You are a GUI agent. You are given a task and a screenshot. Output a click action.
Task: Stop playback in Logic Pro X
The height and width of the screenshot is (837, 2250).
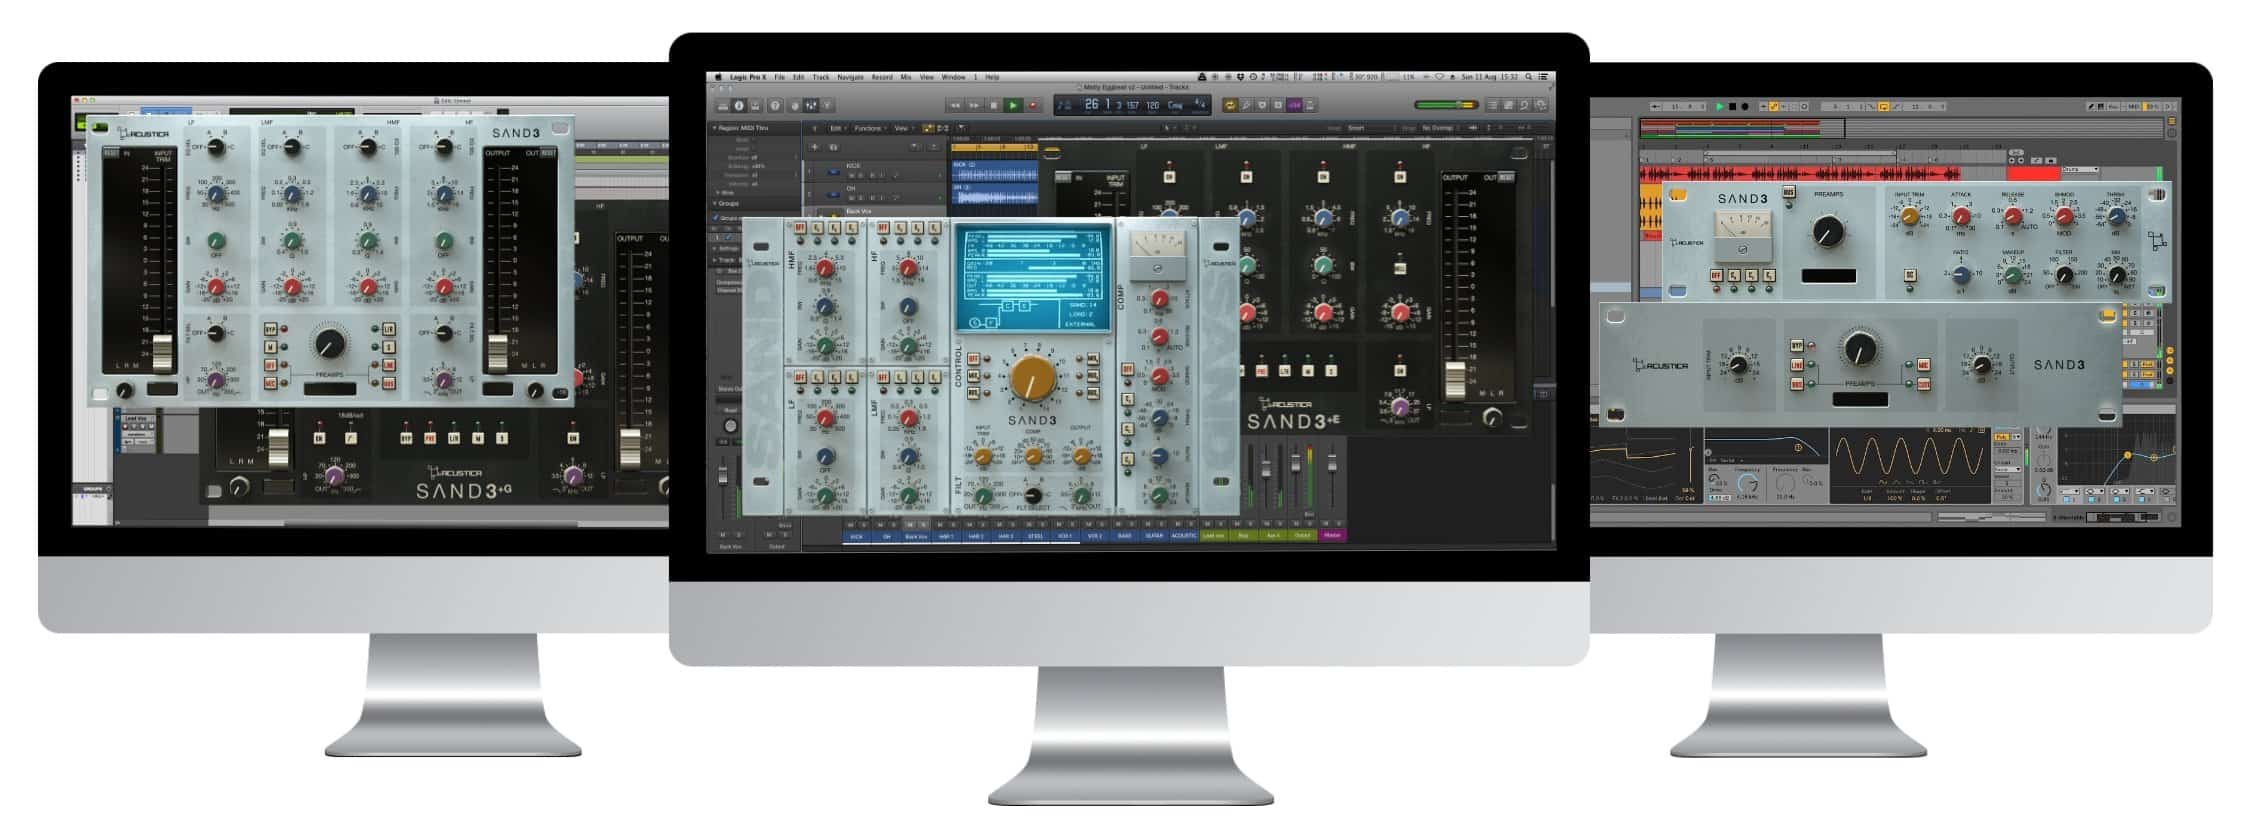[x=993, y=105]
